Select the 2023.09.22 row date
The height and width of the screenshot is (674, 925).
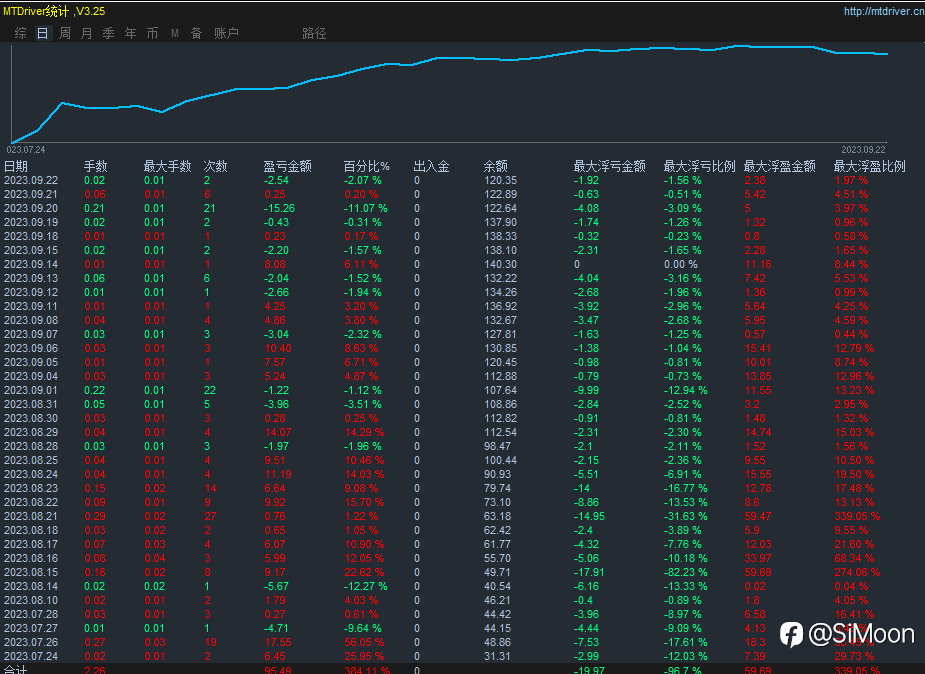coord(31,181)
